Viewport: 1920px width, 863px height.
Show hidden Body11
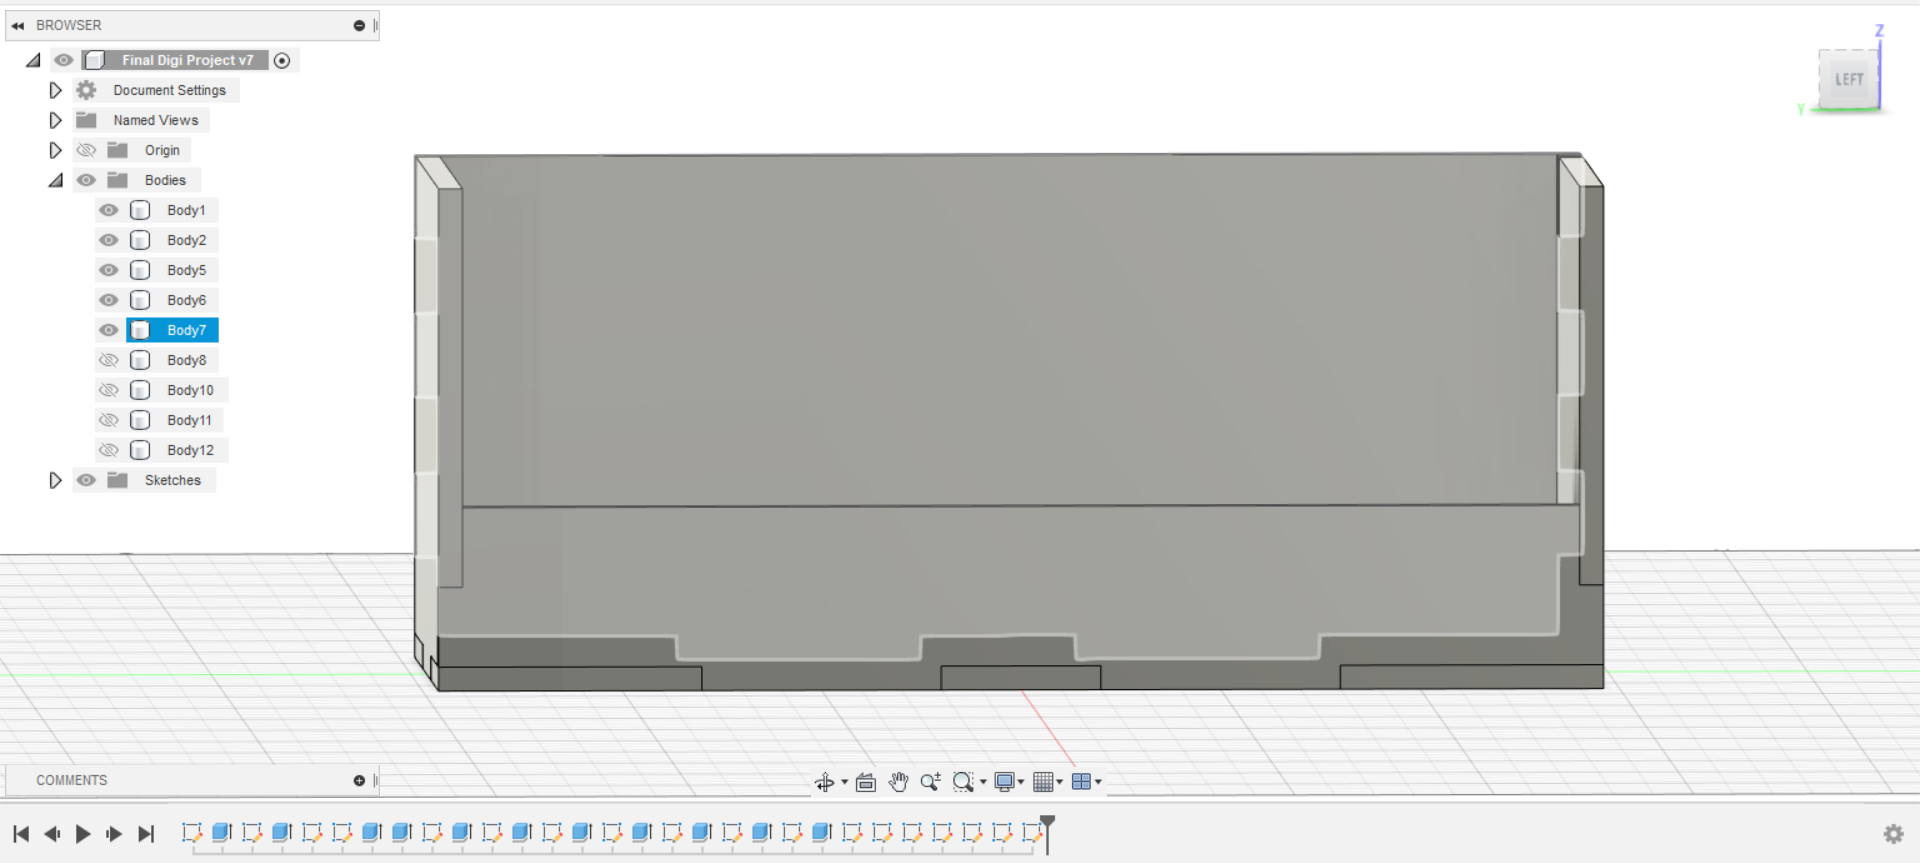pos(109,420)
